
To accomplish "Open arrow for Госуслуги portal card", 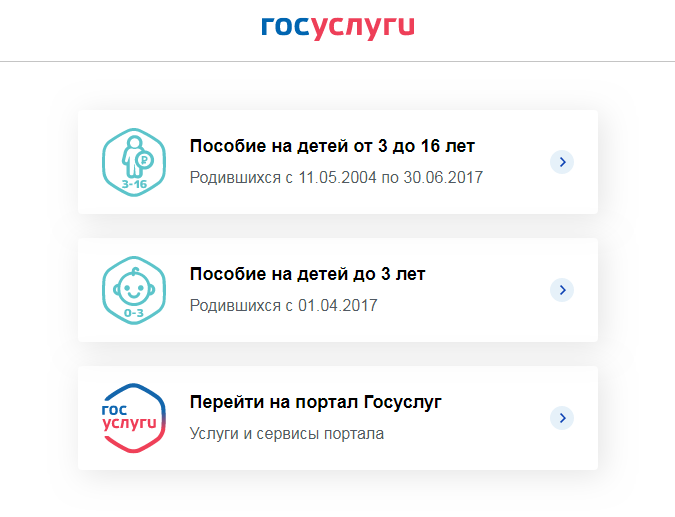I will 562,418.
